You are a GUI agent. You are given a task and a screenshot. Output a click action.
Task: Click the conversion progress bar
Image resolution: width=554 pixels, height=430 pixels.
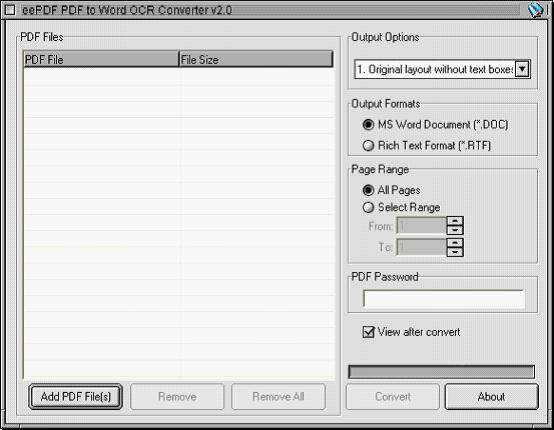441,372
